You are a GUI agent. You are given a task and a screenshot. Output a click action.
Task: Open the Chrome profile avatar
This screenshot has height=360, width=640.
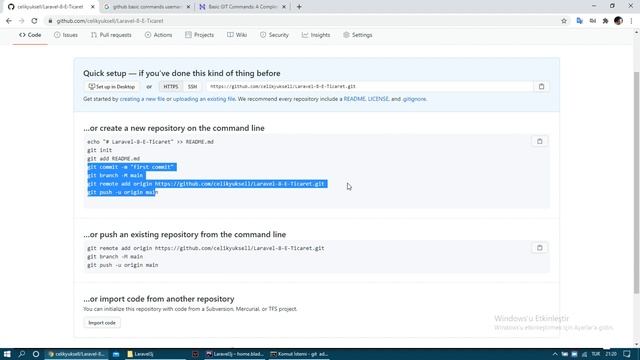point(618,21)
